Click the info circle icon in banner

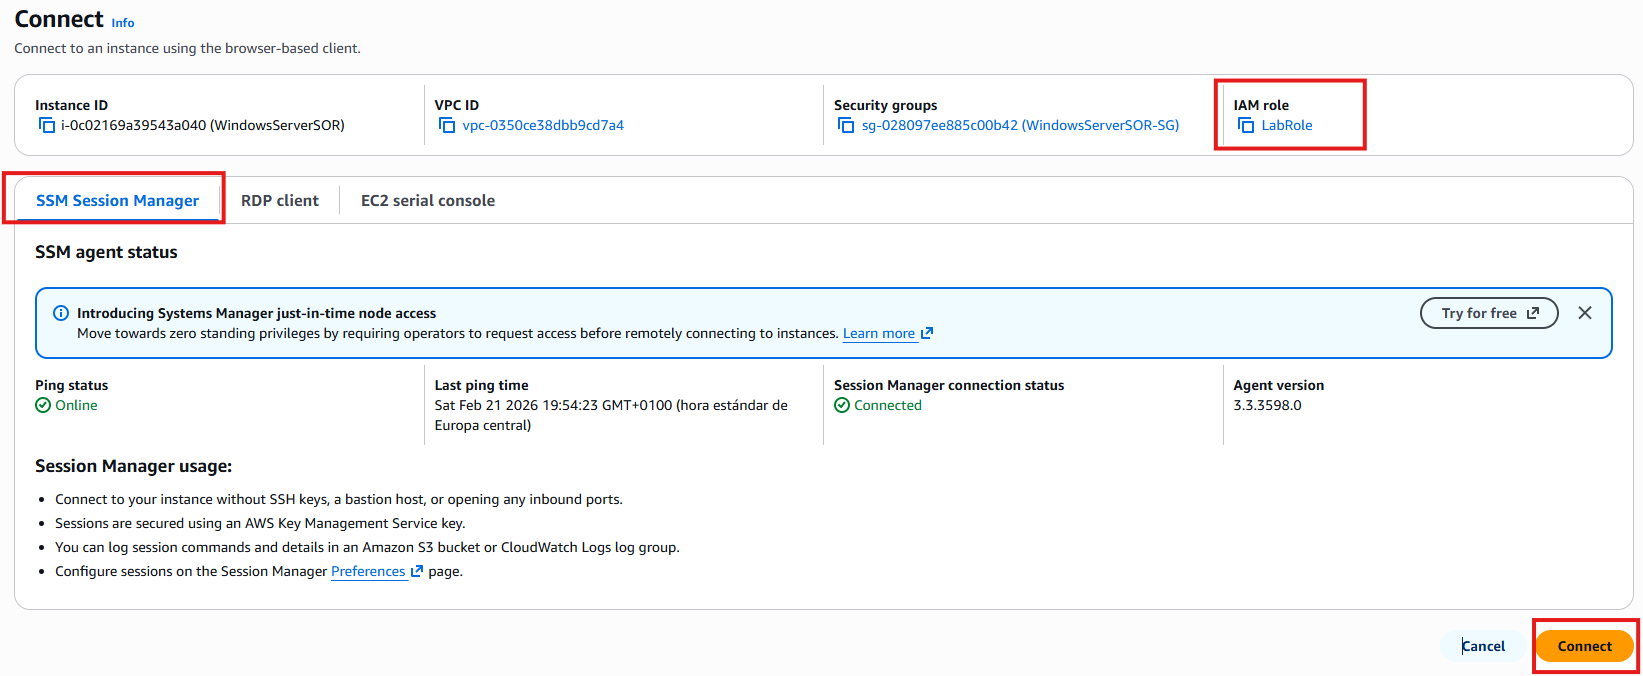61,313
